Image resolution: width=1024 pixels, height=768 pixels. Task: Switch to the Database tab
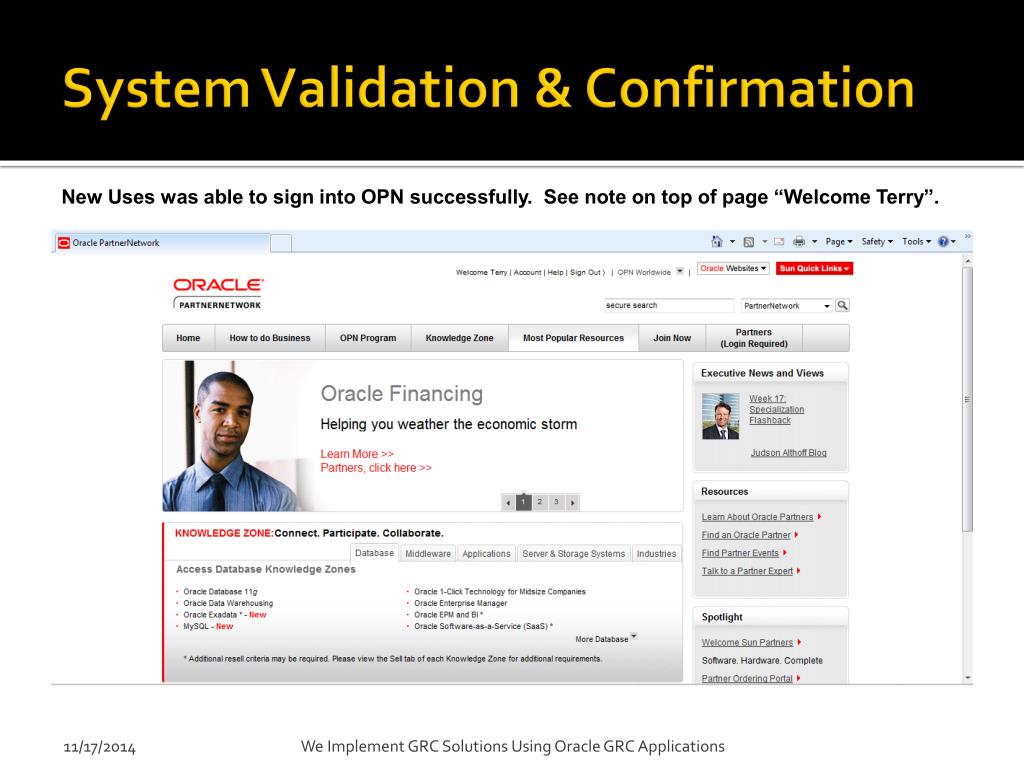pos(374,552)
